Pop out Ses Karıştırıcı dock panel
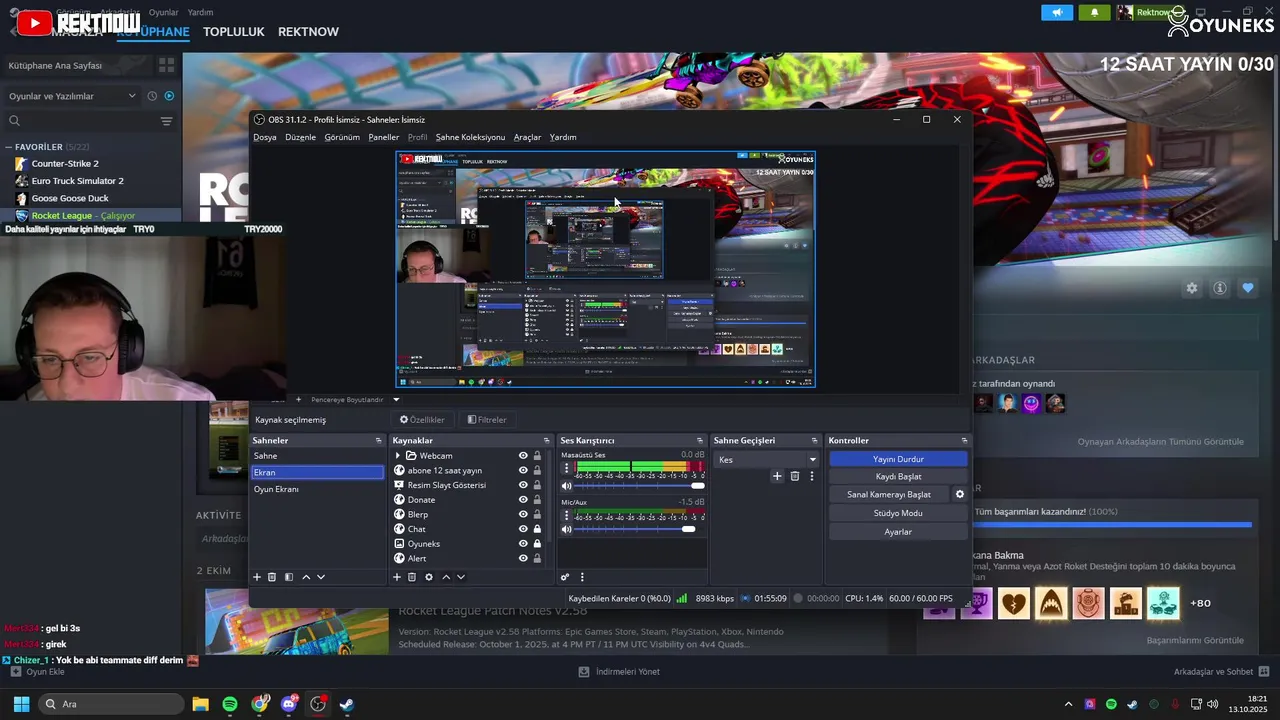1280x720 pixels. click(700, 441)
